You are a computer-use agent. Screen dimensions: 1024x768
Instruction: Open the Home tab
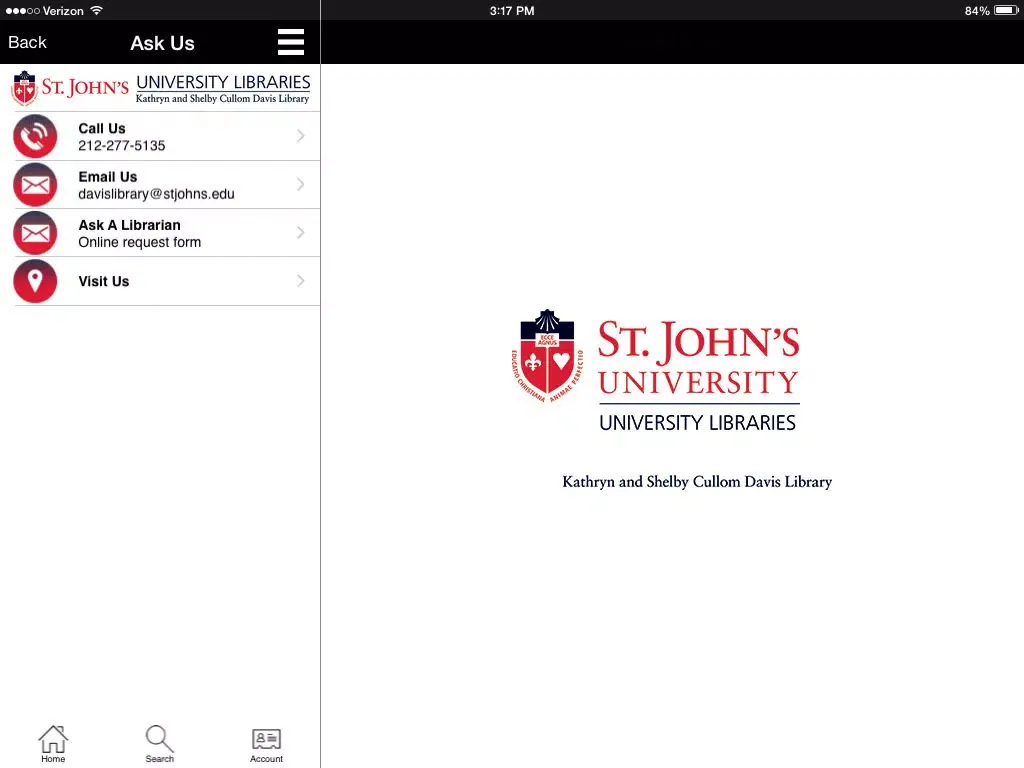53,744
